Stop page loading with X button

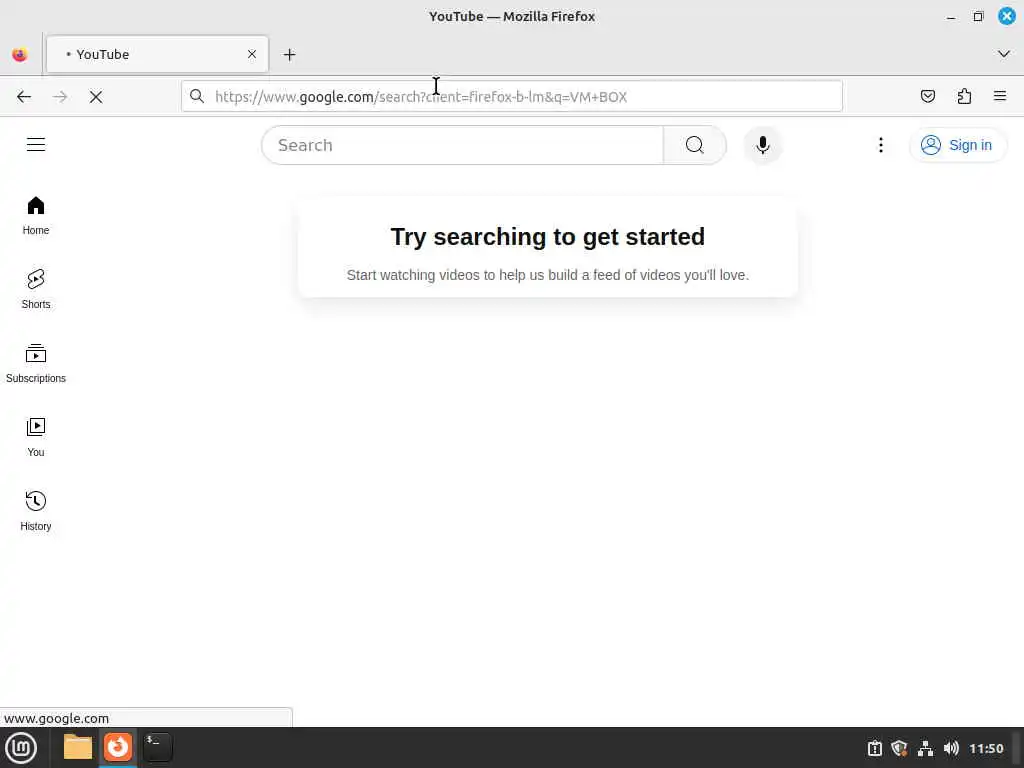coord(96,97)
